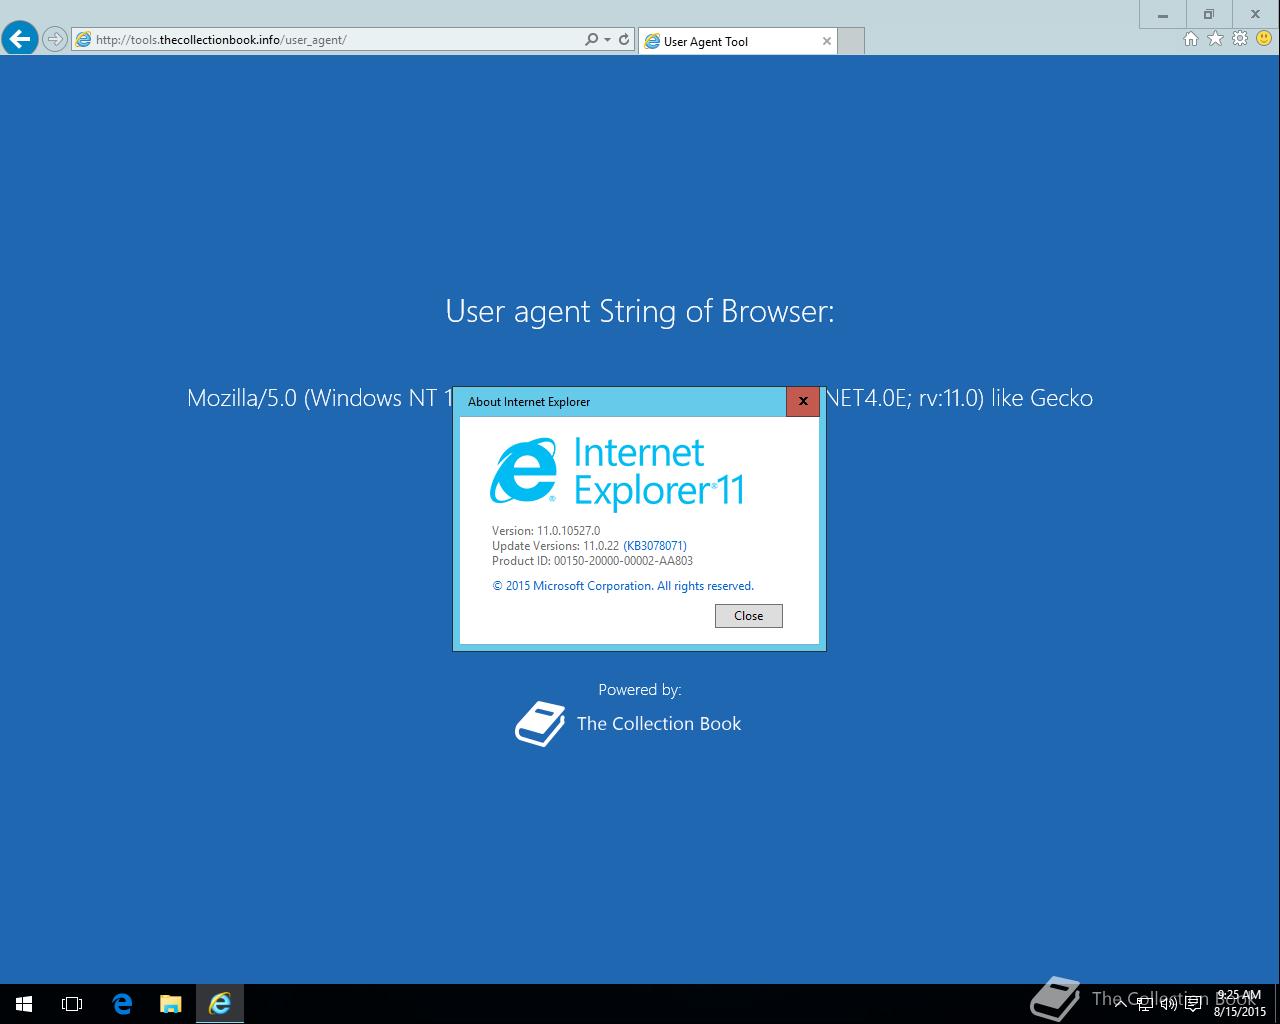Click the book logo beside The Collection Book
The width and height of the screenshot is (1280, 1024).
540,724
